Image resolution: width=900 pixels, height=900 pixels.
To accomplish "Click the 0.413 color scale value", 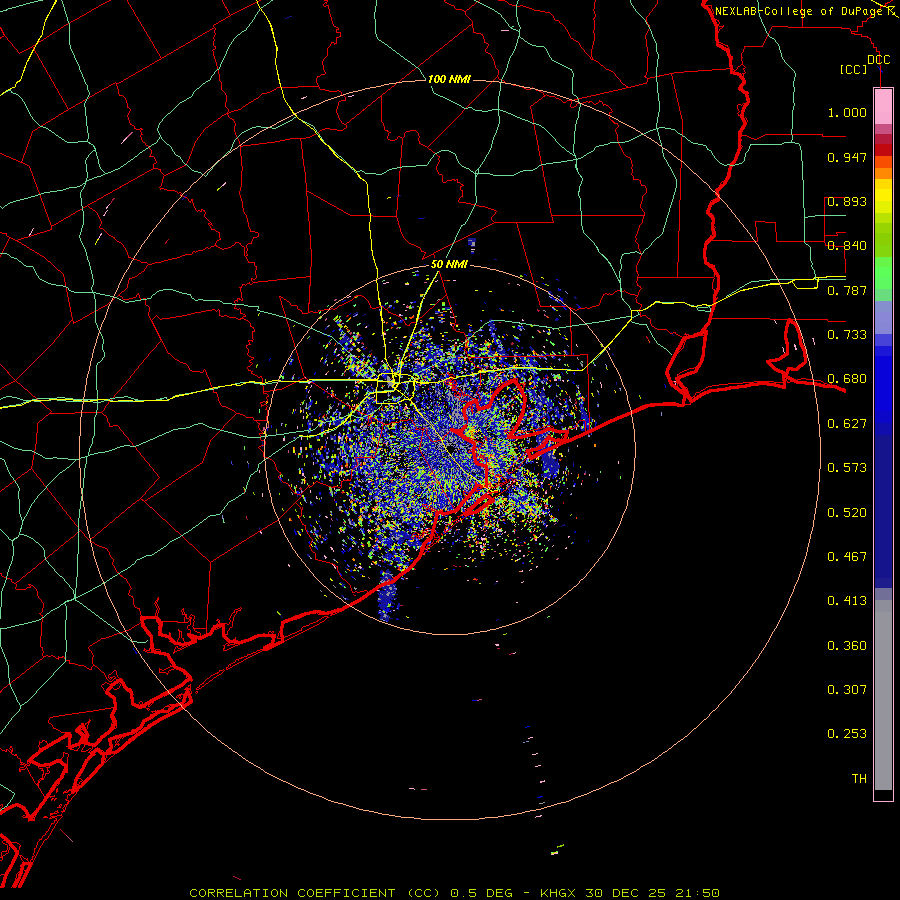I will (847, 601).
